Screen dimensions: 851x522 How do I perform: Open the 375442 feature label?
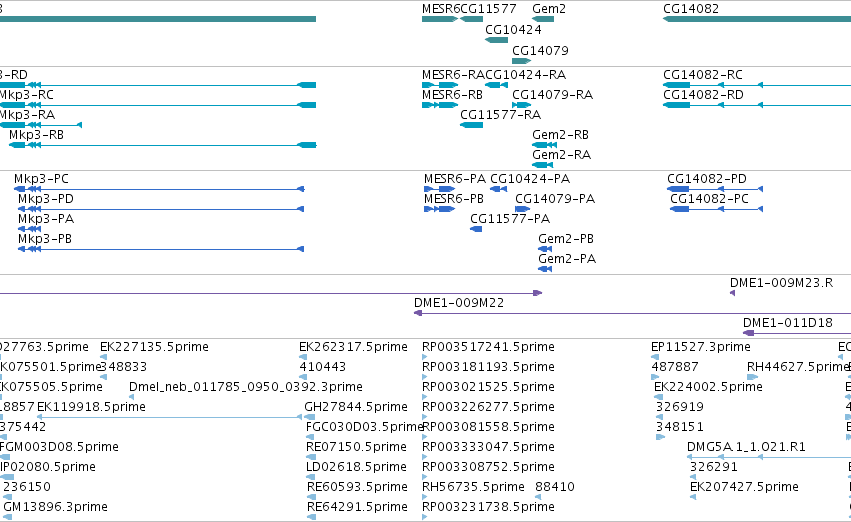click(23, 428)
